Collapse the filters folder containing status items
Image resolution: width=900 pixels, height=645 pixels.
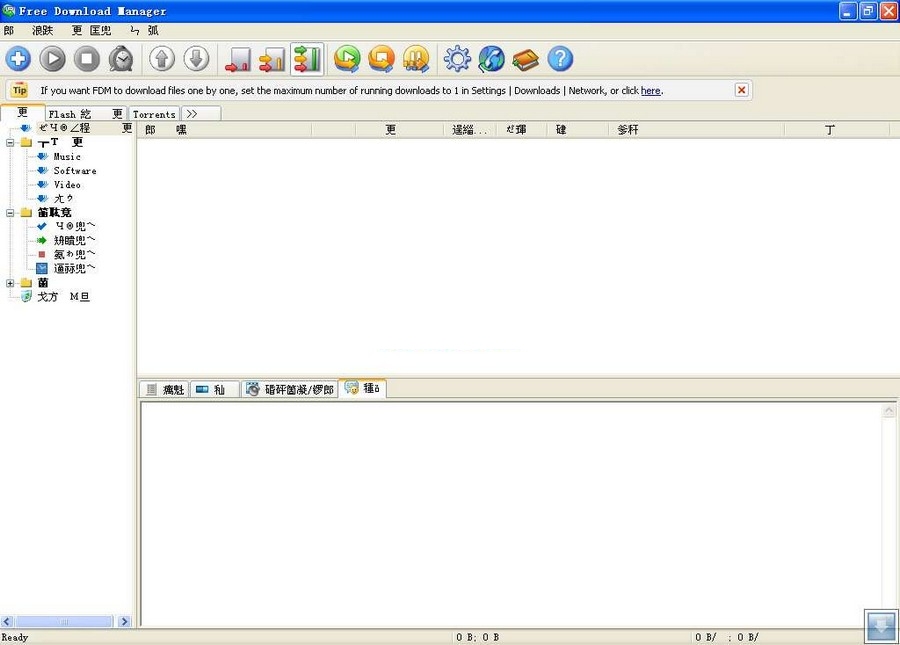[10, 213]
